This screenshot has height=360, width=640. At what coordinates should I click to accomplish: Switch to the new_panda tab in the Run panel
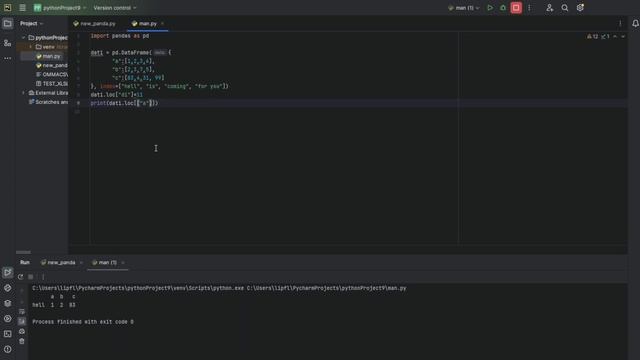click(x=58, y=262)
